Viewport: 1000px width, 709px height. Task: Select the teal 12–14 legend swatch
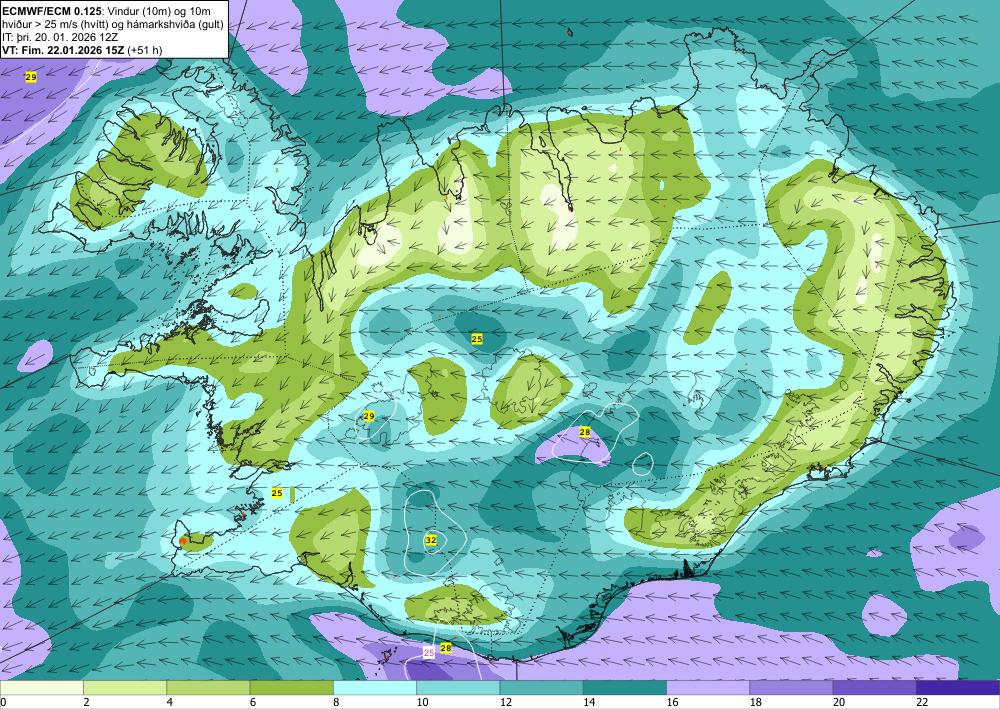click(541, 688)
